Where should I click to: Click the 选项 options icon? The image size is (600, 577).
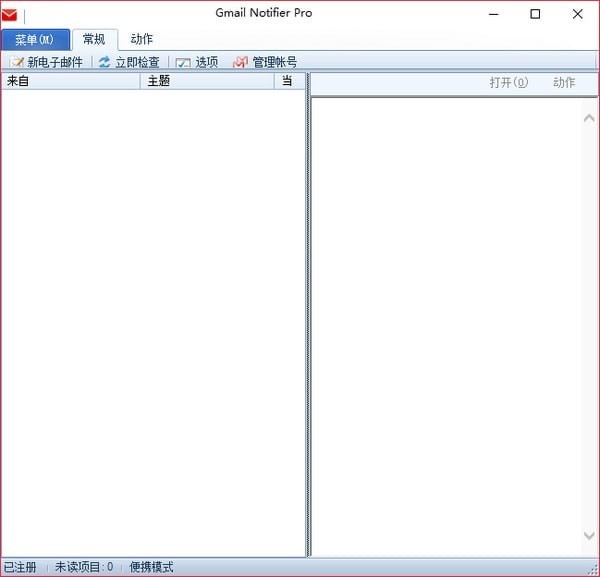click(x=183, y=62)
